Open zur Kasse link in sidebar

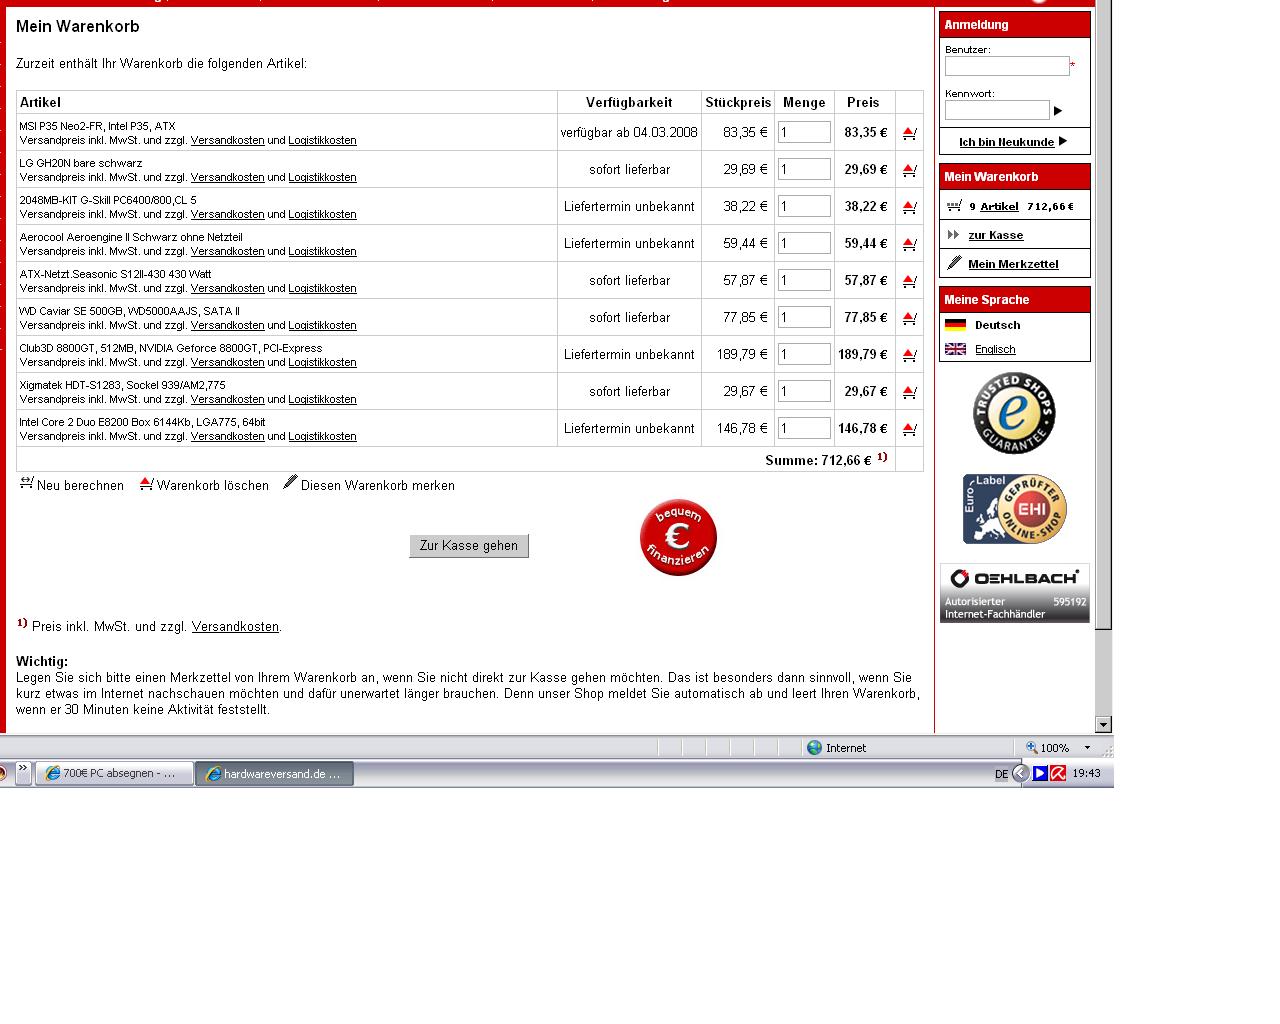coord(996,235)
